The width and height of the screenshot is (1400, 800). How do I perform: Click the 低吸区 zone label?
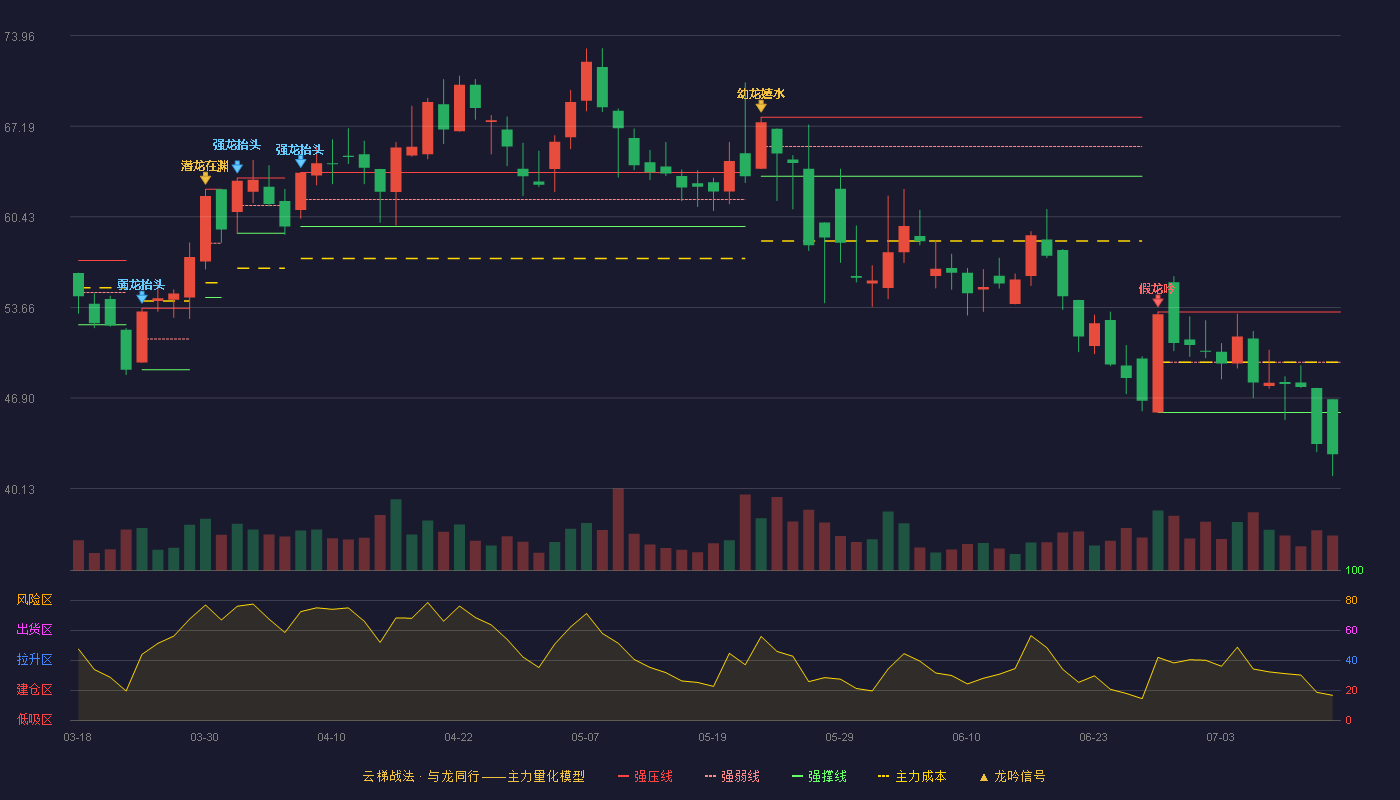coord(34,719)
